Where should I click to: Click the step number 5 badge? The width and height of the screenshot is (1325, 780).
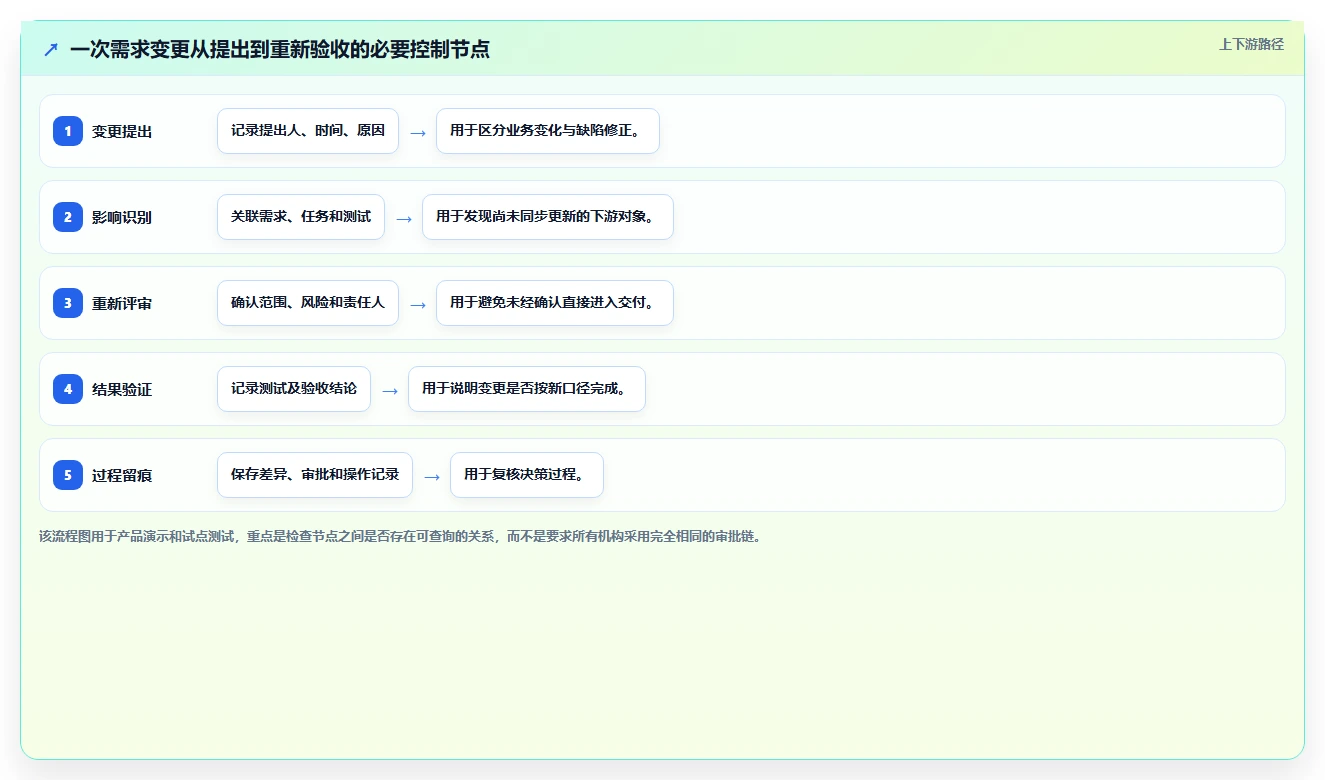[x=68, y=475]
